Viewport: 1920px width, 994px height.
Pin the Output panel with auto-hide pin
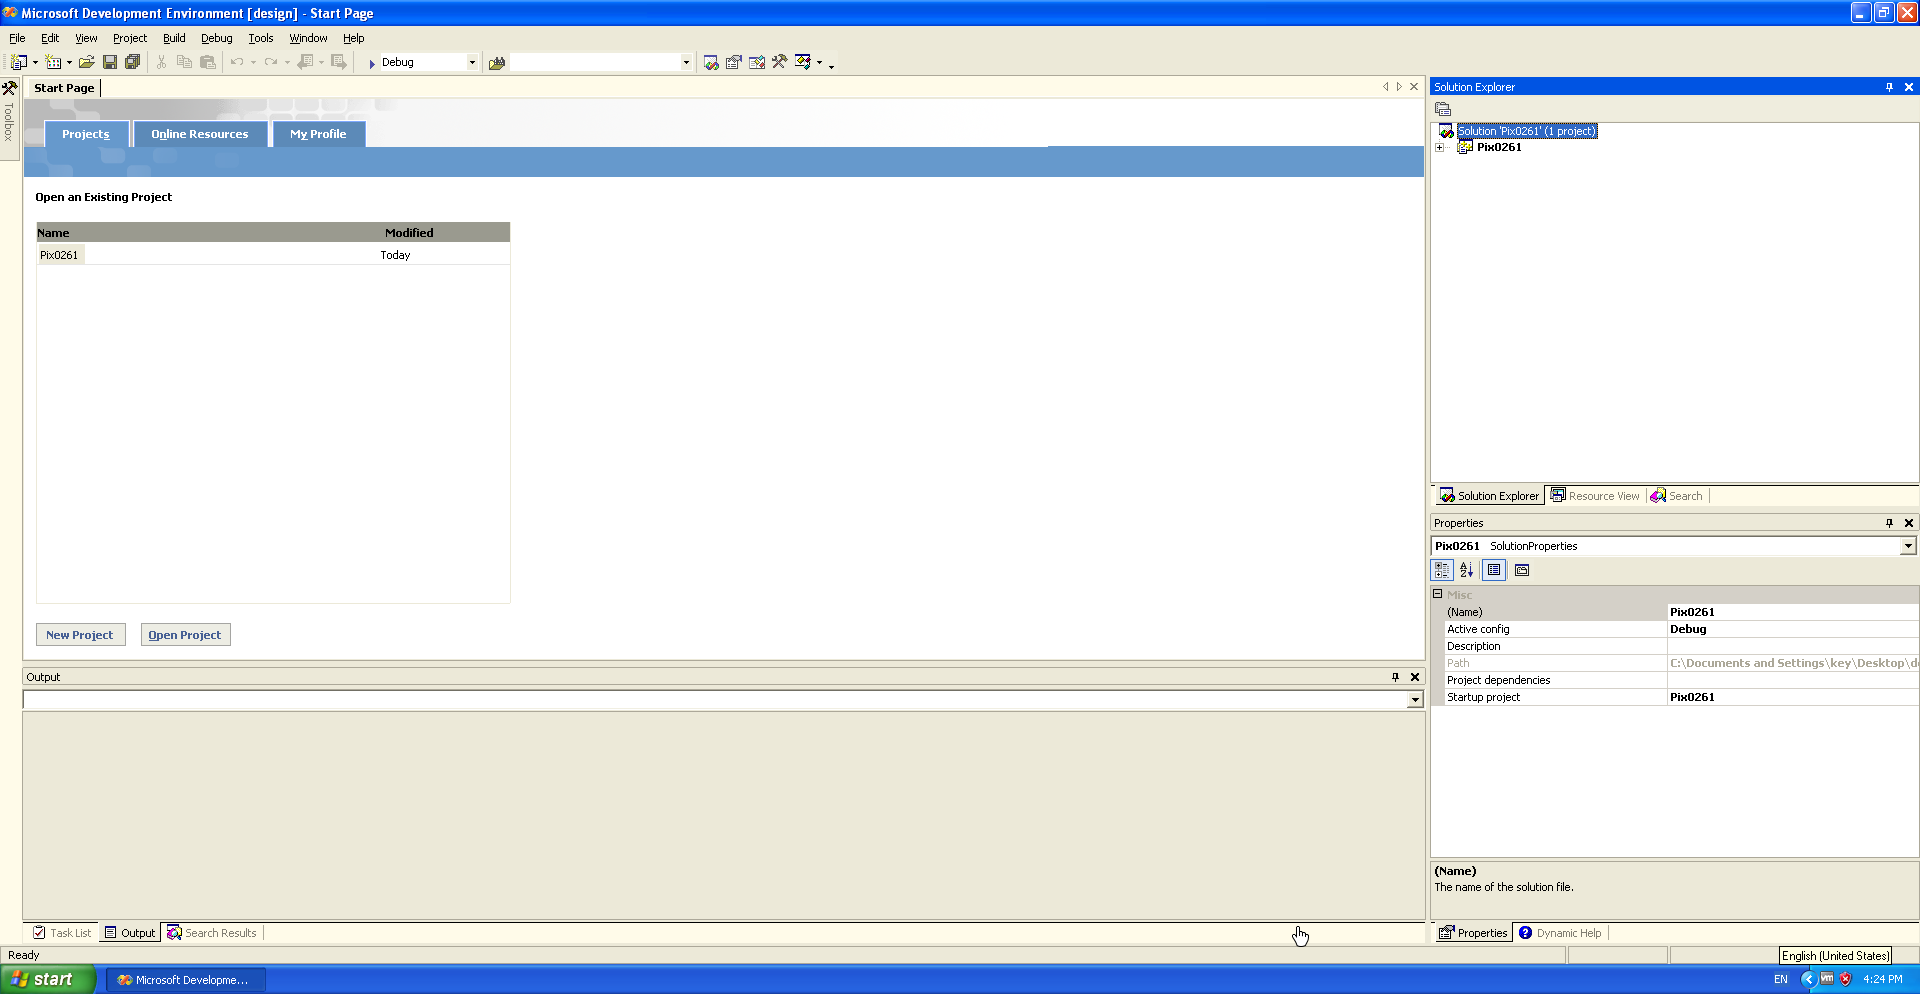[x=1396, y=677]
